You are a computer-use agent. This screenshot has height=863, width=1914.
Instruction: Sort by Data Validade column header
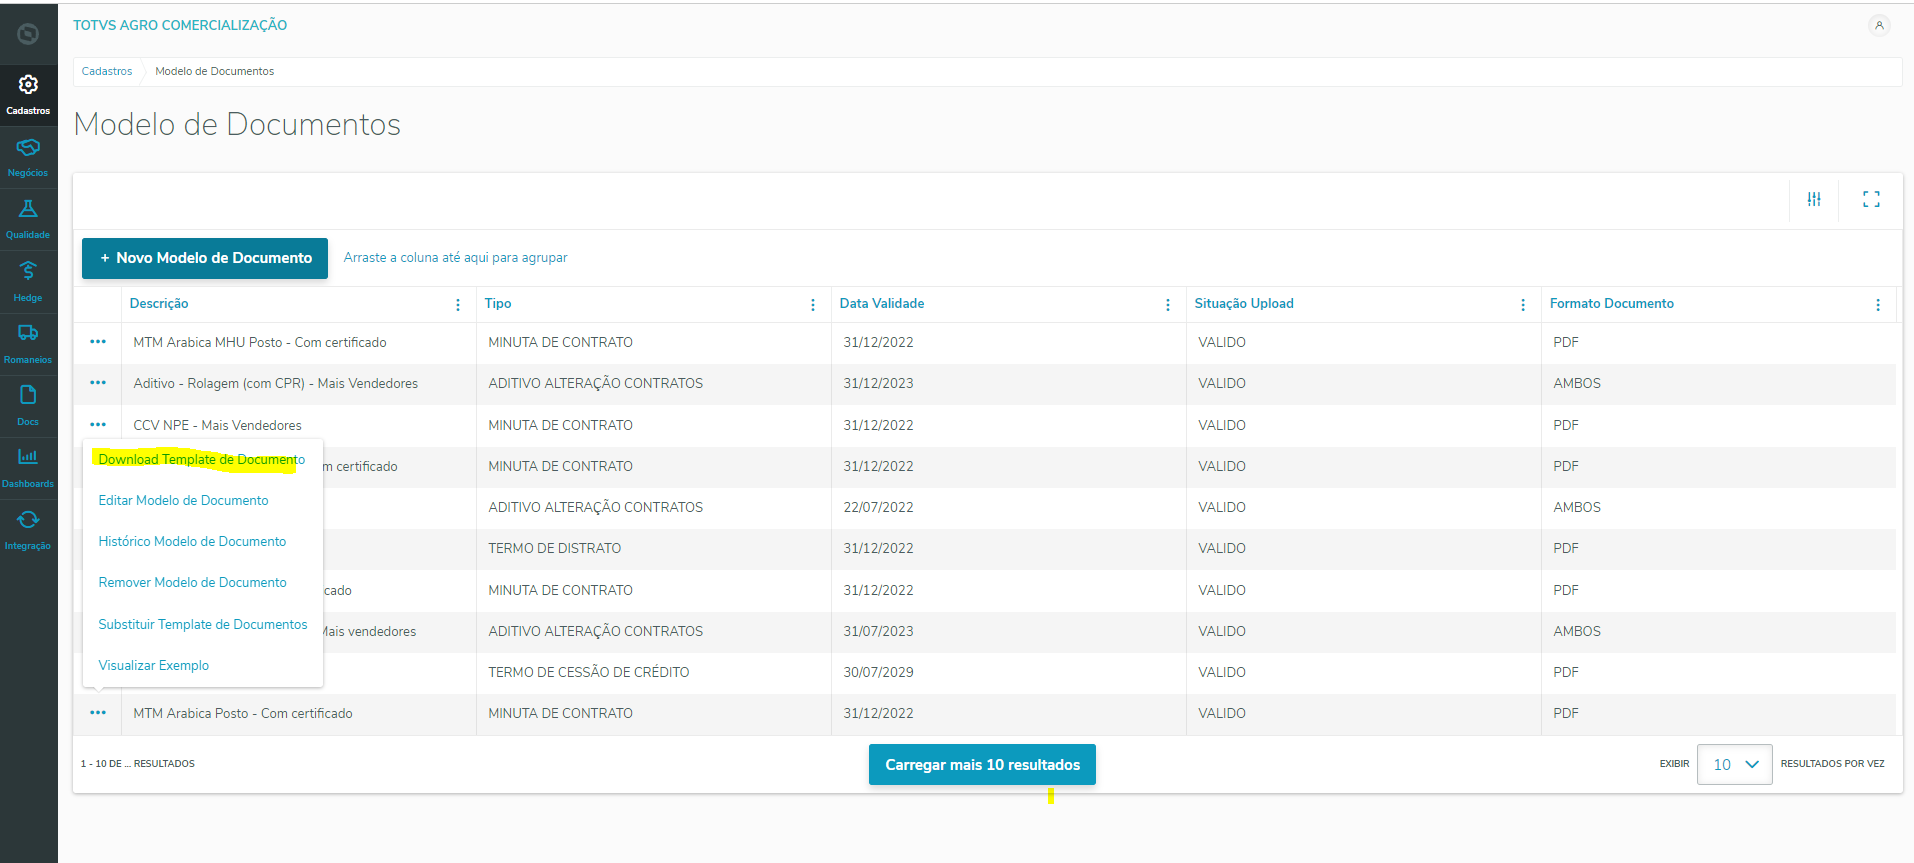pos(882,303)
